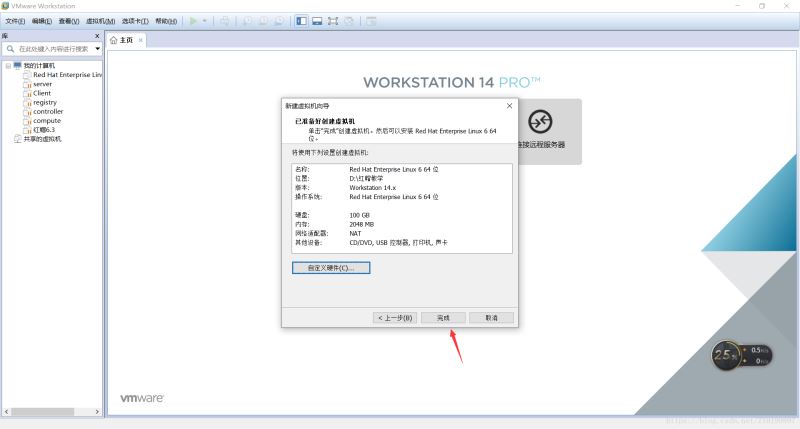Screen dimensions: 800x429
Task: Click the 上一步(B) back button
Action: point(394,317)
